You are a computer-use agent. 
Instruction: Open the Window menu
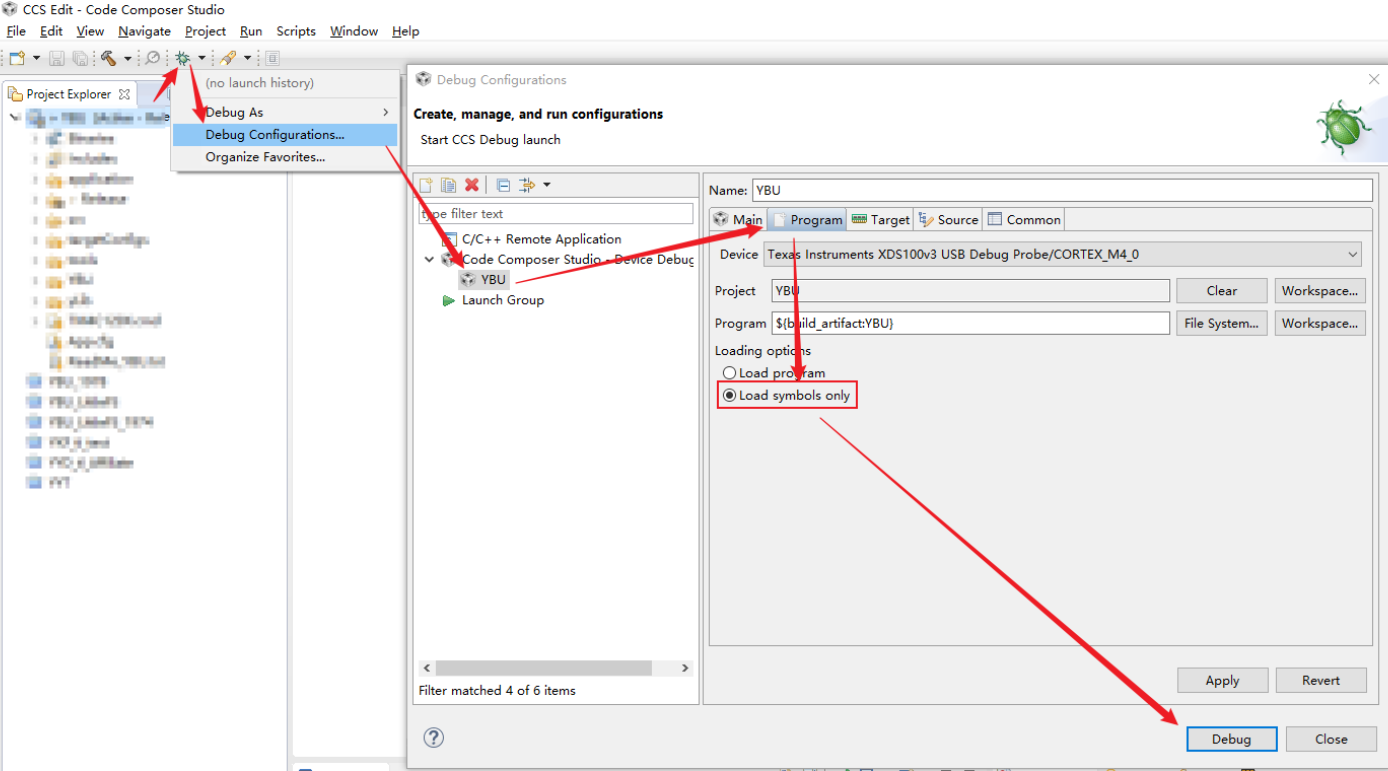click(x=354, y=31)
